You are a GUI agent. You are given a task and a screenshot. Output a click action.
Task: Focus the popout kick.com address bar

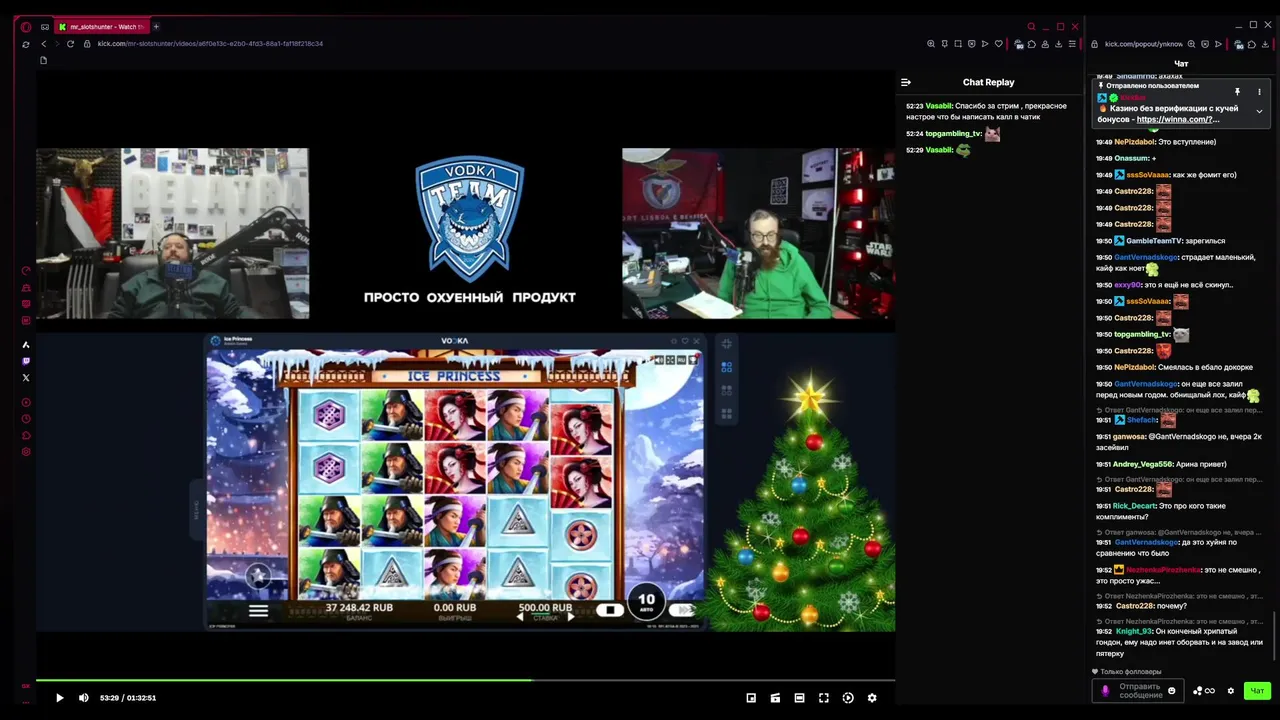point(1143,44)
